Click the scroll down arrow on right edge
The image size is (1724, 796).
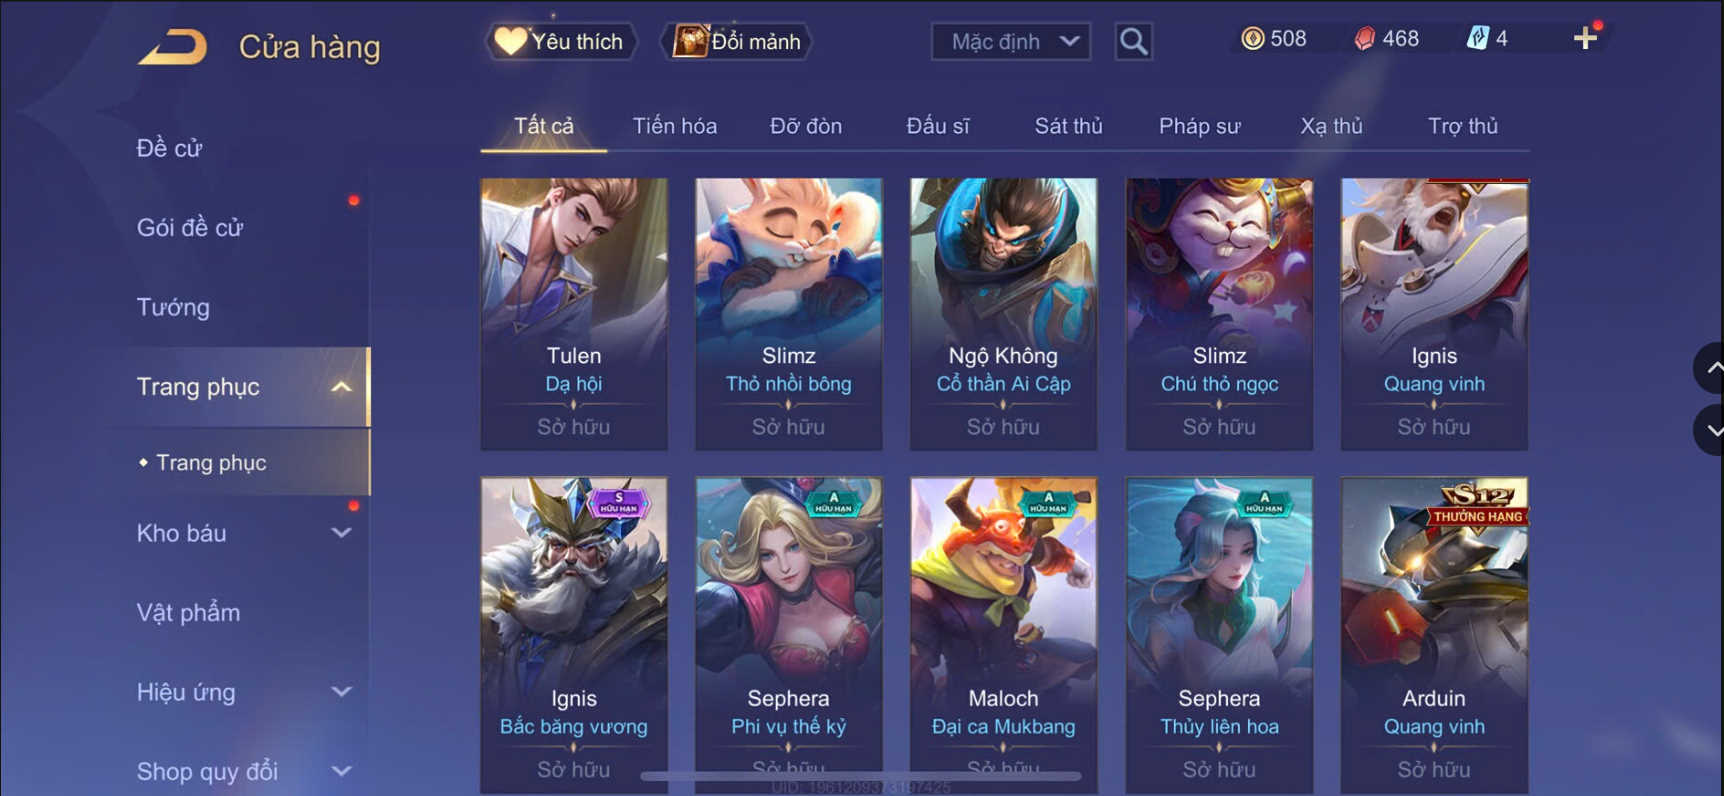click(x=1711, y=430)
